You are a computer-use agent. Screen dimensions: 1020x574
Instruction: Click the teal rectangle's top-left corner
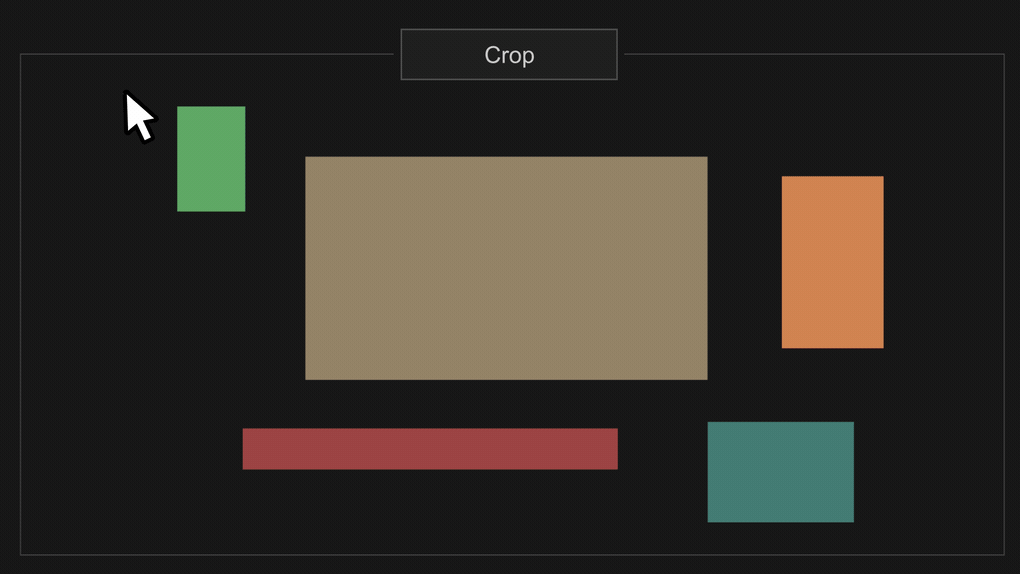[x=708, y=422]
